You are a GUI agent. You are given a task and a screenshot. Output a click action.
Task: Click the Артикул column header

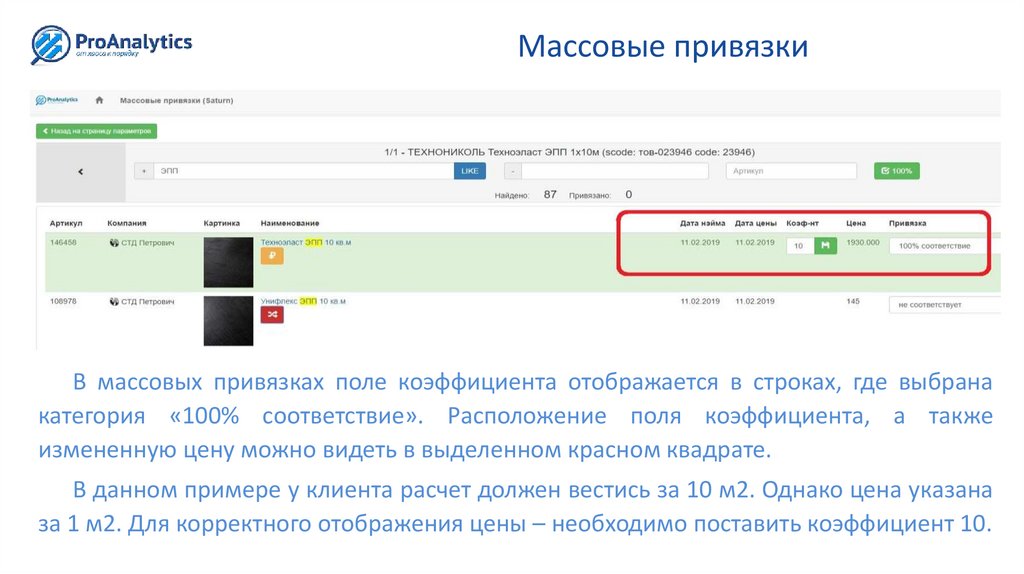point(66,223)
